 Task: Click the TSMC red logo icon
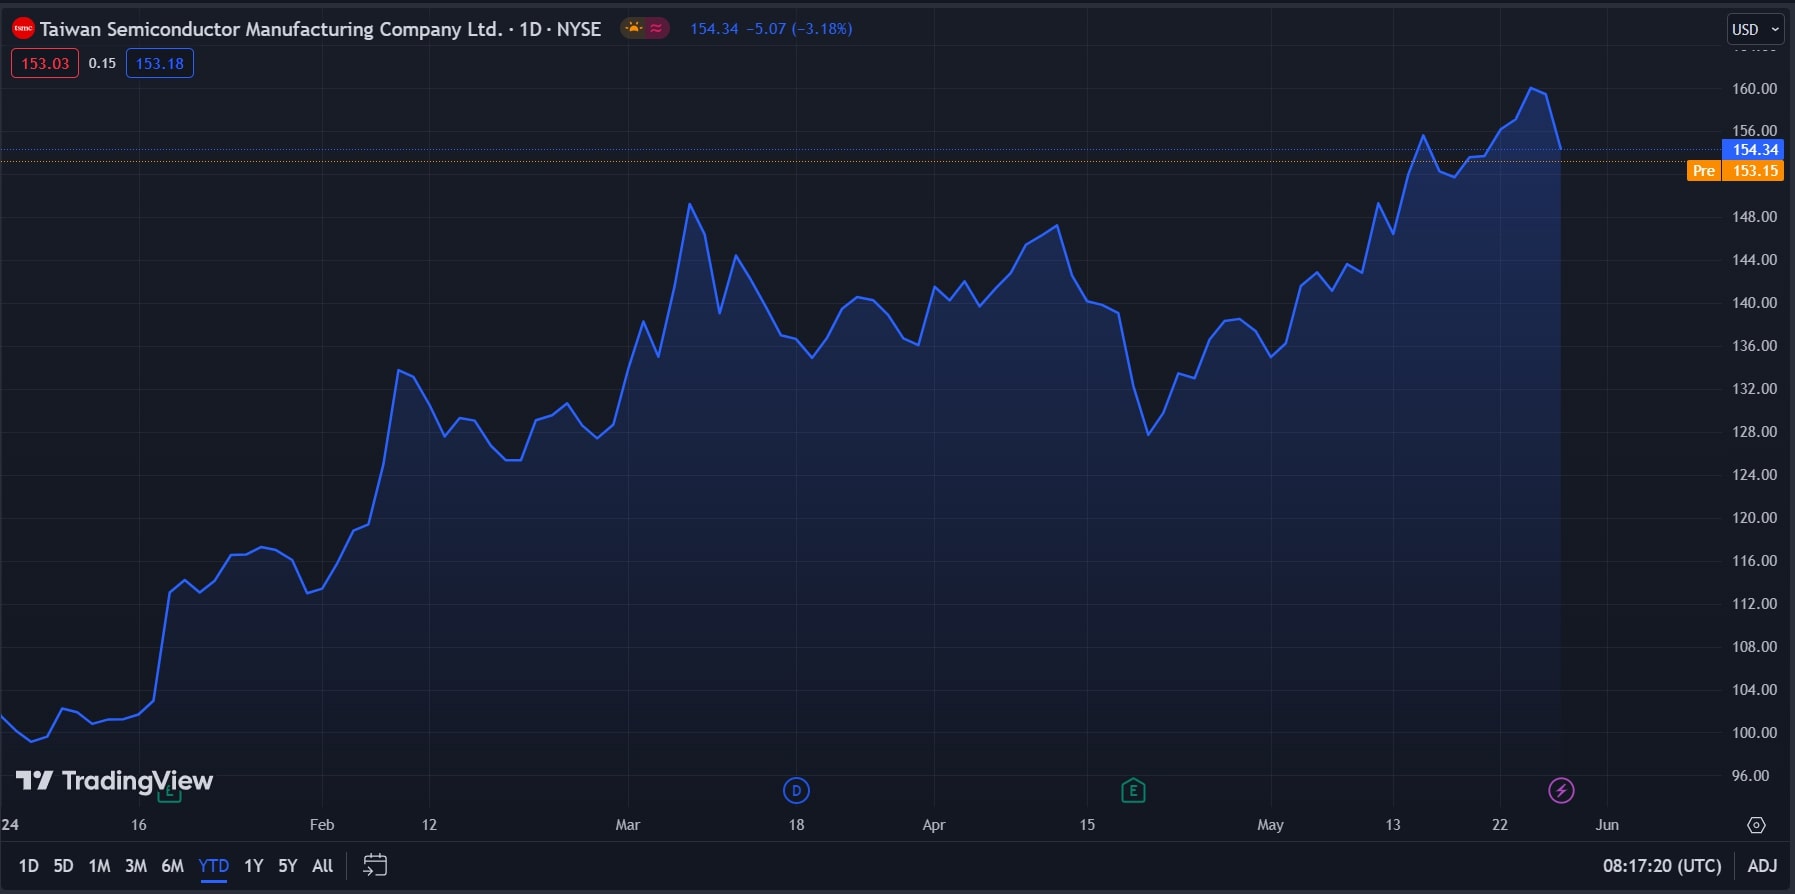pos(23,29)
